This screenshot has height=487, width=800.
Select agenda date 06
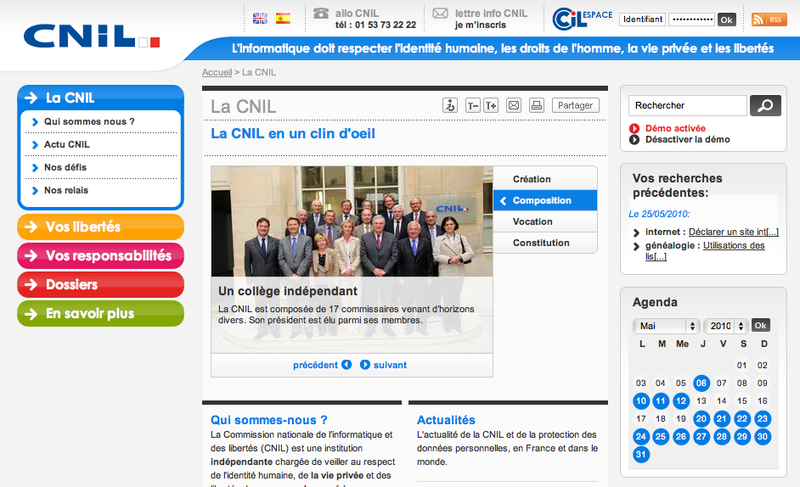[702, 383]
